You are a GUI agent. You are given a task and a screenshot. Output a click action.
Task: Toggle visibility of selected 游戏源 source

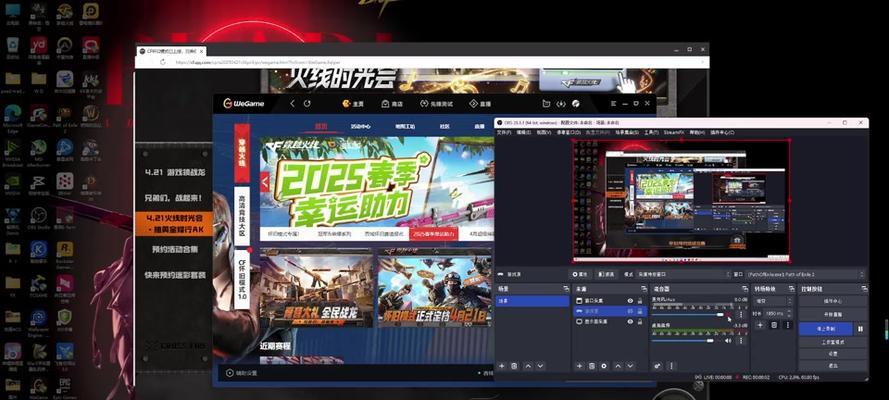tap(630, 311)
